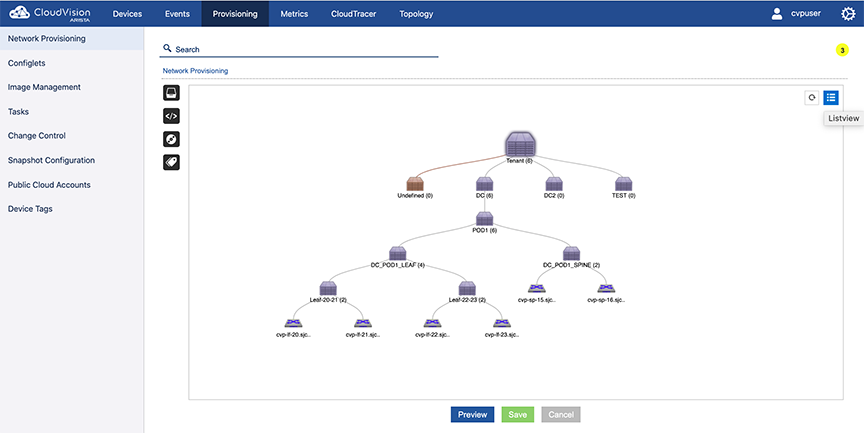Refresh the topology view
The image size is (864, 433).
pyautogui.click(x=812, y=98)
